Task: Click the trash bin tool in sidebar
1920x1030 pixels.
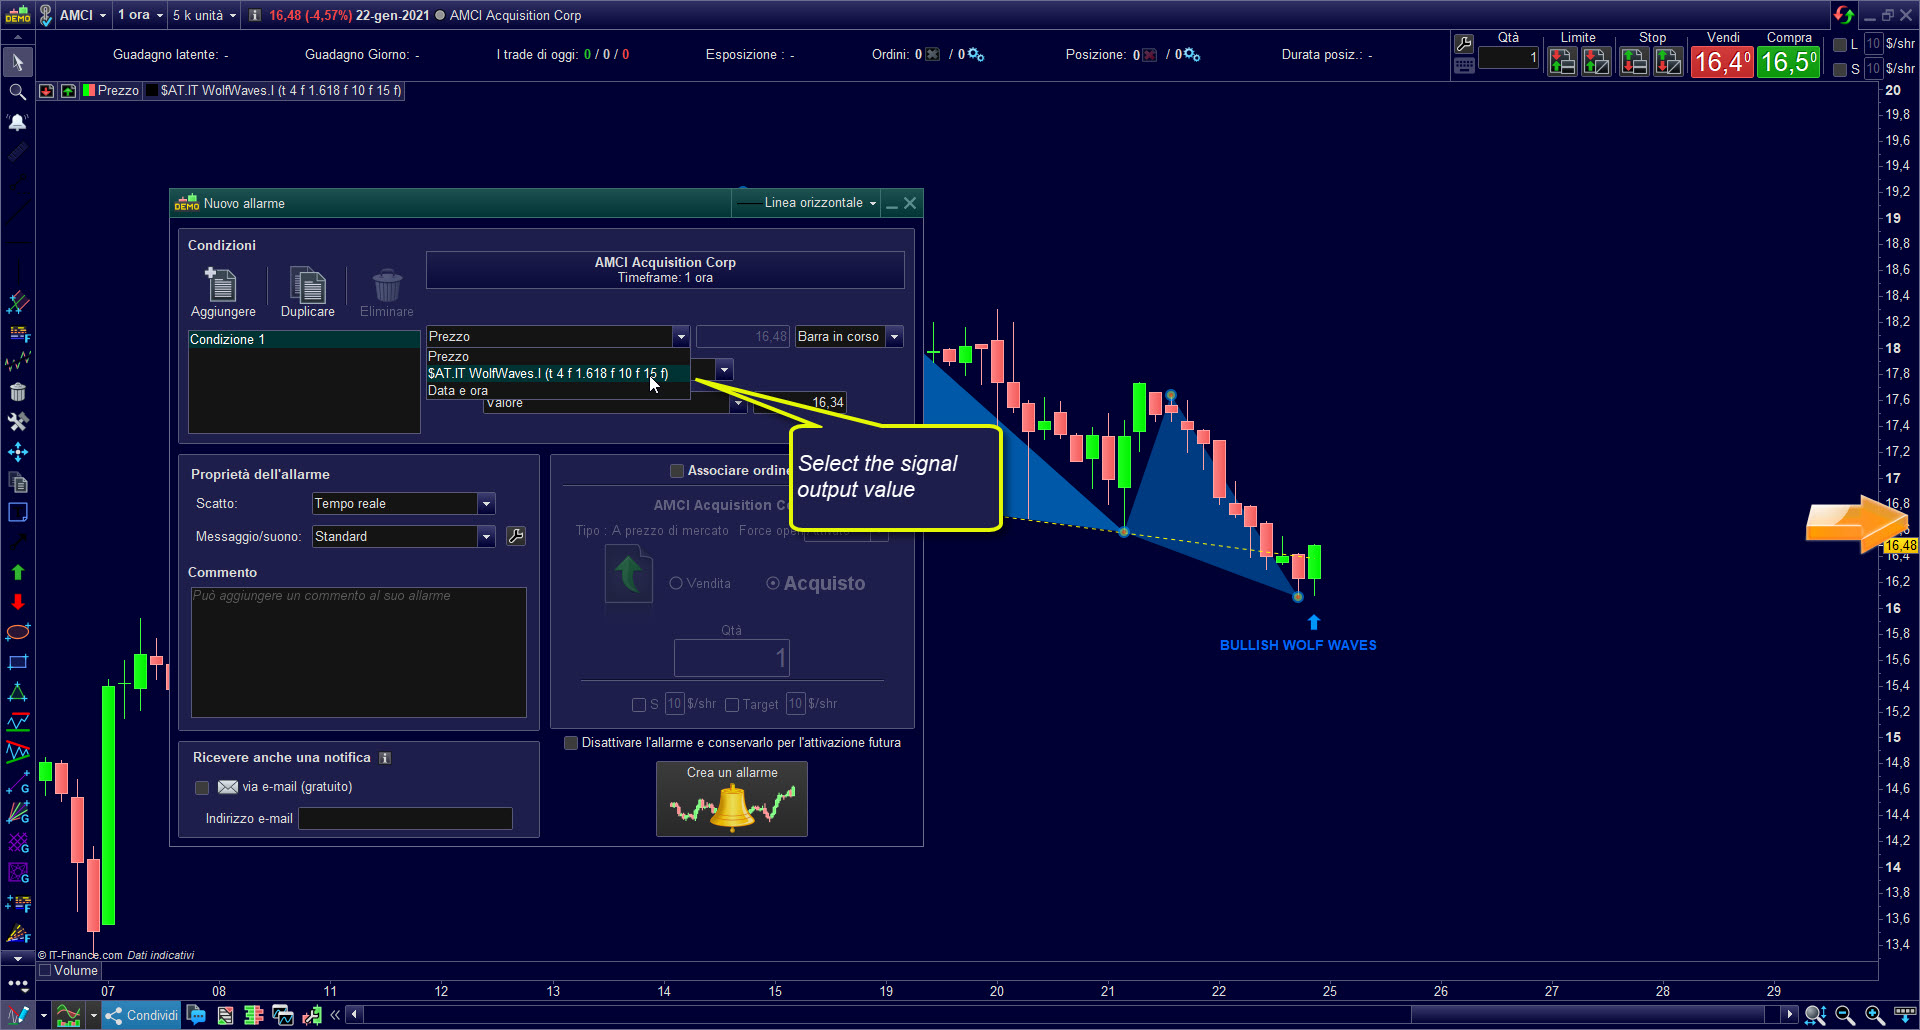Action: pos(17,392)
